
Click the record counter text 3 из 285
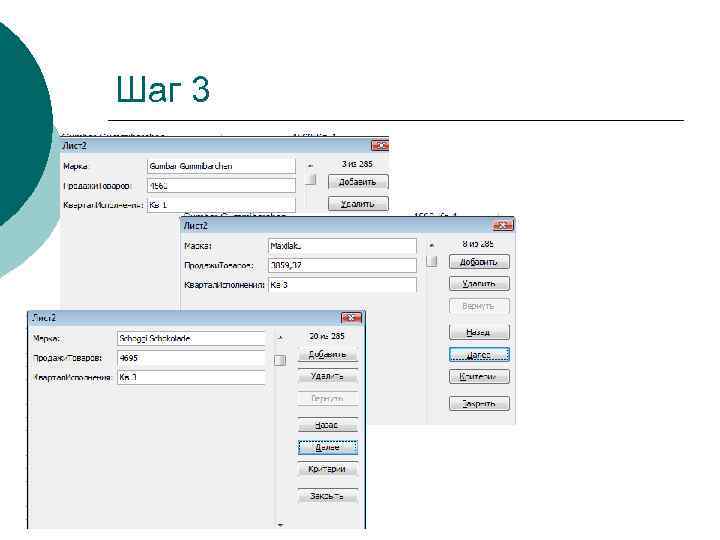(x=357, y=164)
